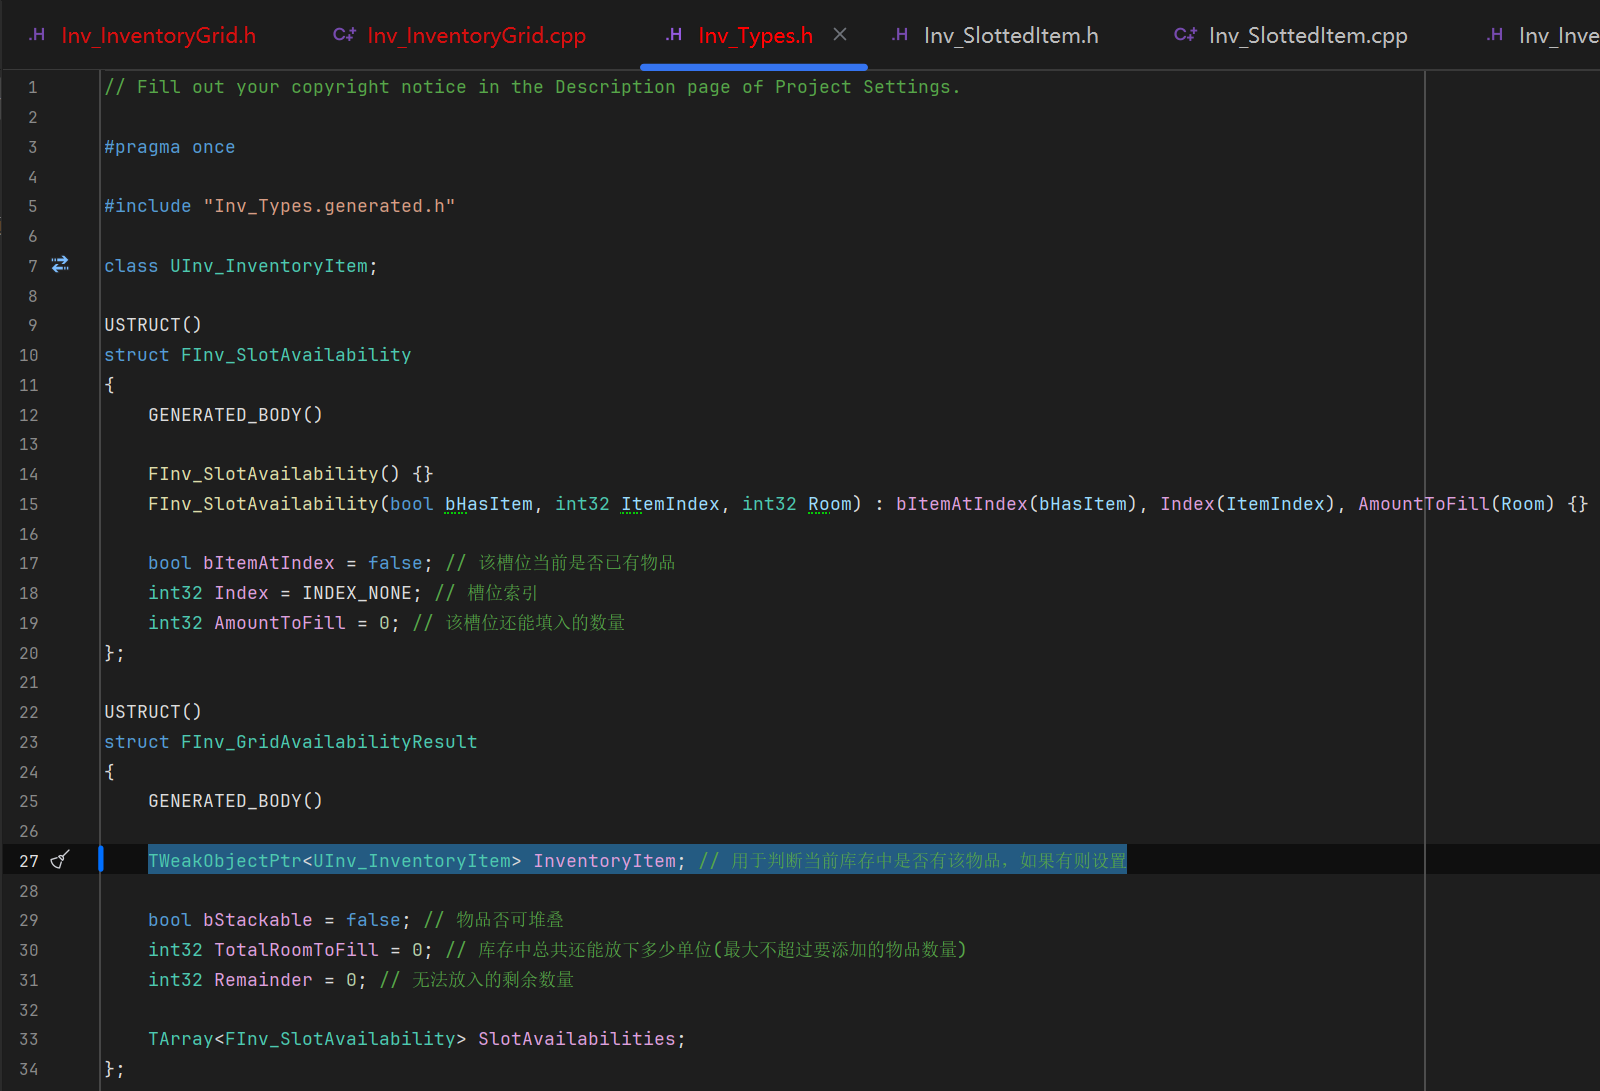Screen dimensions: 1600x1091
Task: Click the INDEX_NONE value on line 18
Action: pos(357,593)
